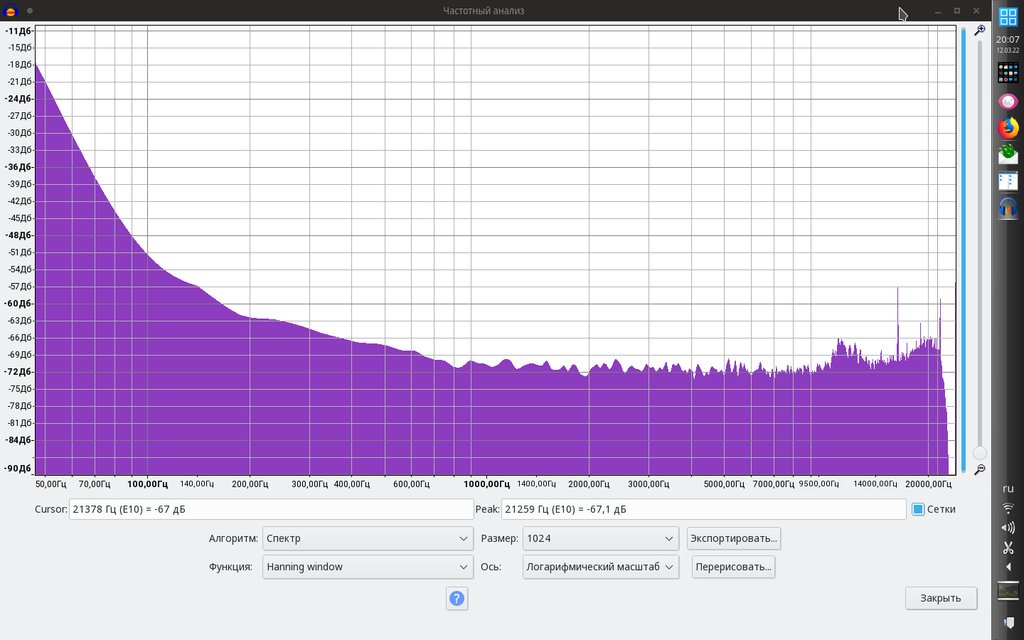Click the 1000,00Гц frequency axis label
Image resolution: width=1024 pixels, height=640 pixels.
[487, 485]
